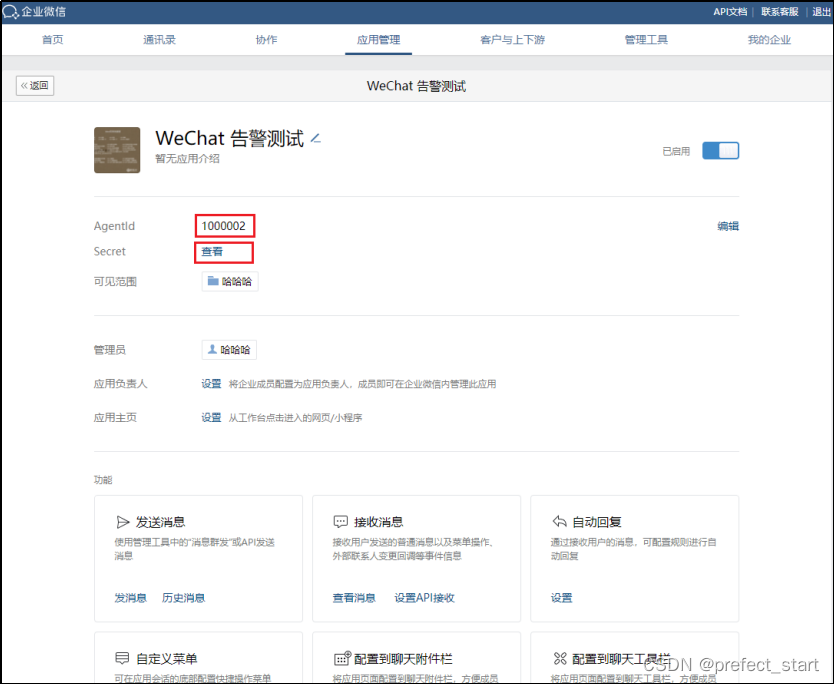The width and height of the screenshot is (834, 684).
Task: Click the 发送消息 paper plane icon
Action: point(123,522)
